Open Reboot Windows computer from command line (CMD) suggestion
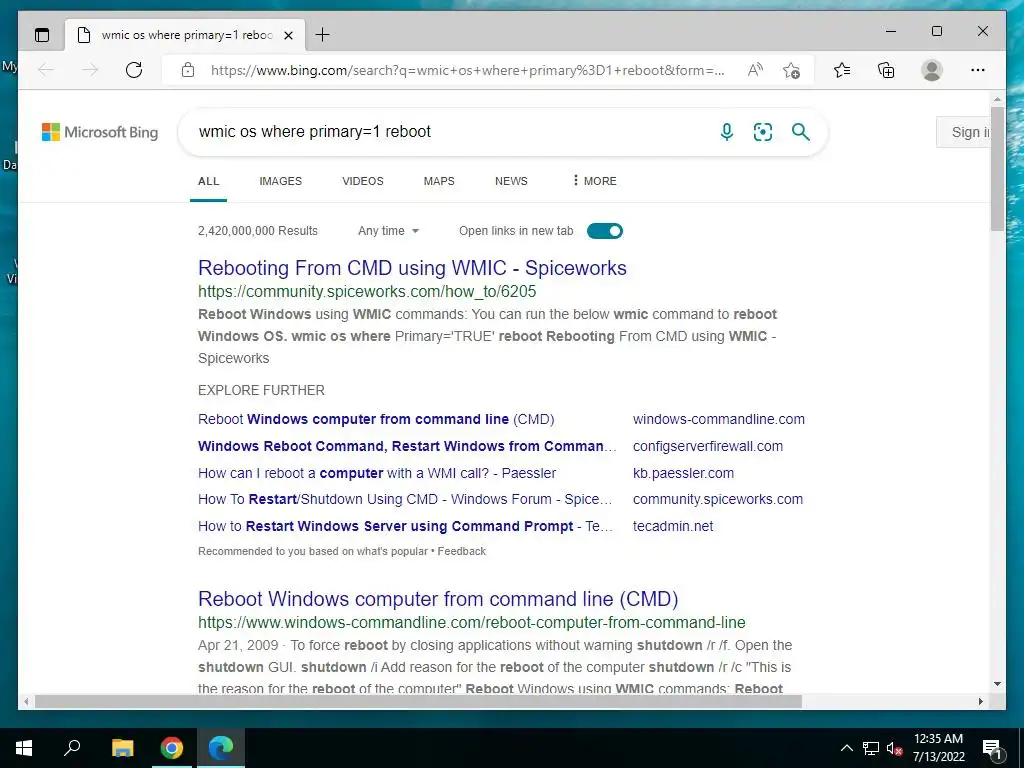Screen dimensions: 1024x768 (x=376, y=419)
